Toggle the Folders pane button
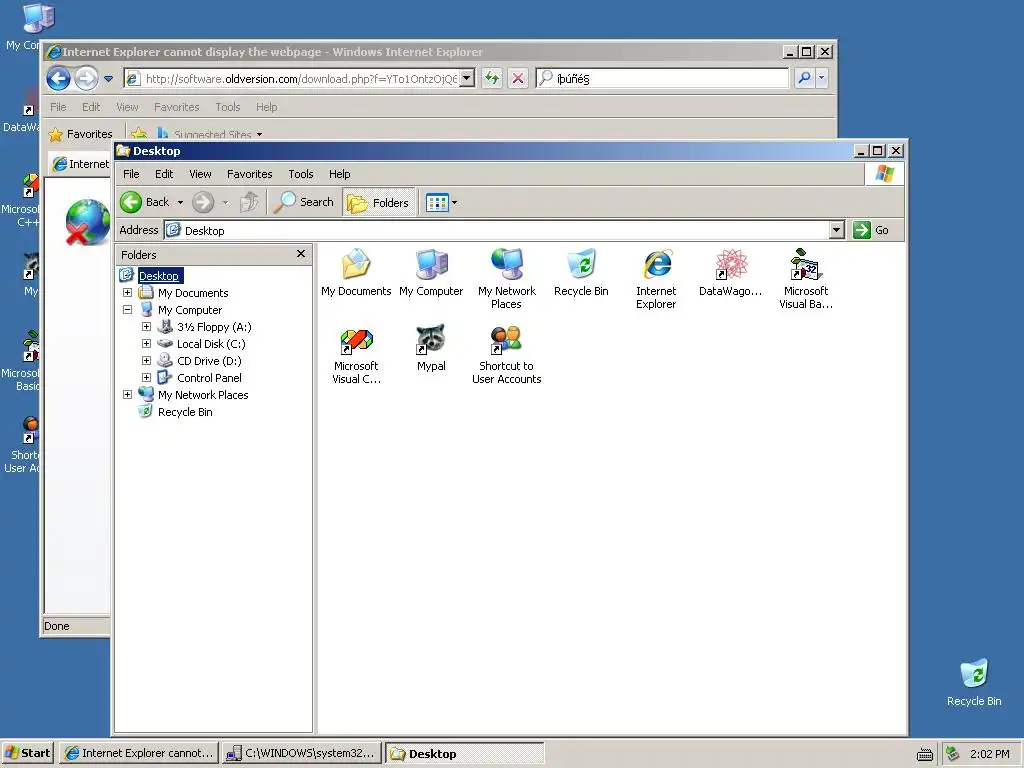Screen dimensions: 1024x768 pos(379,202)
